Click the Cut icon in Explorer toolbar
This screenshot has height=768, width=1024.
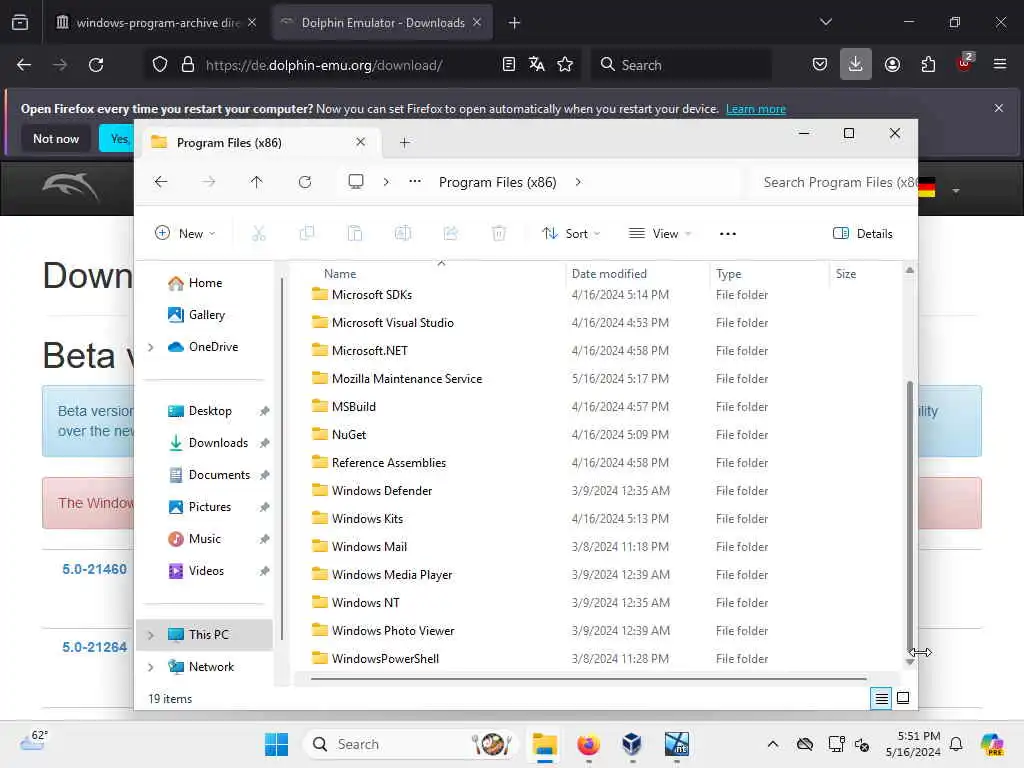click(259, 233)
